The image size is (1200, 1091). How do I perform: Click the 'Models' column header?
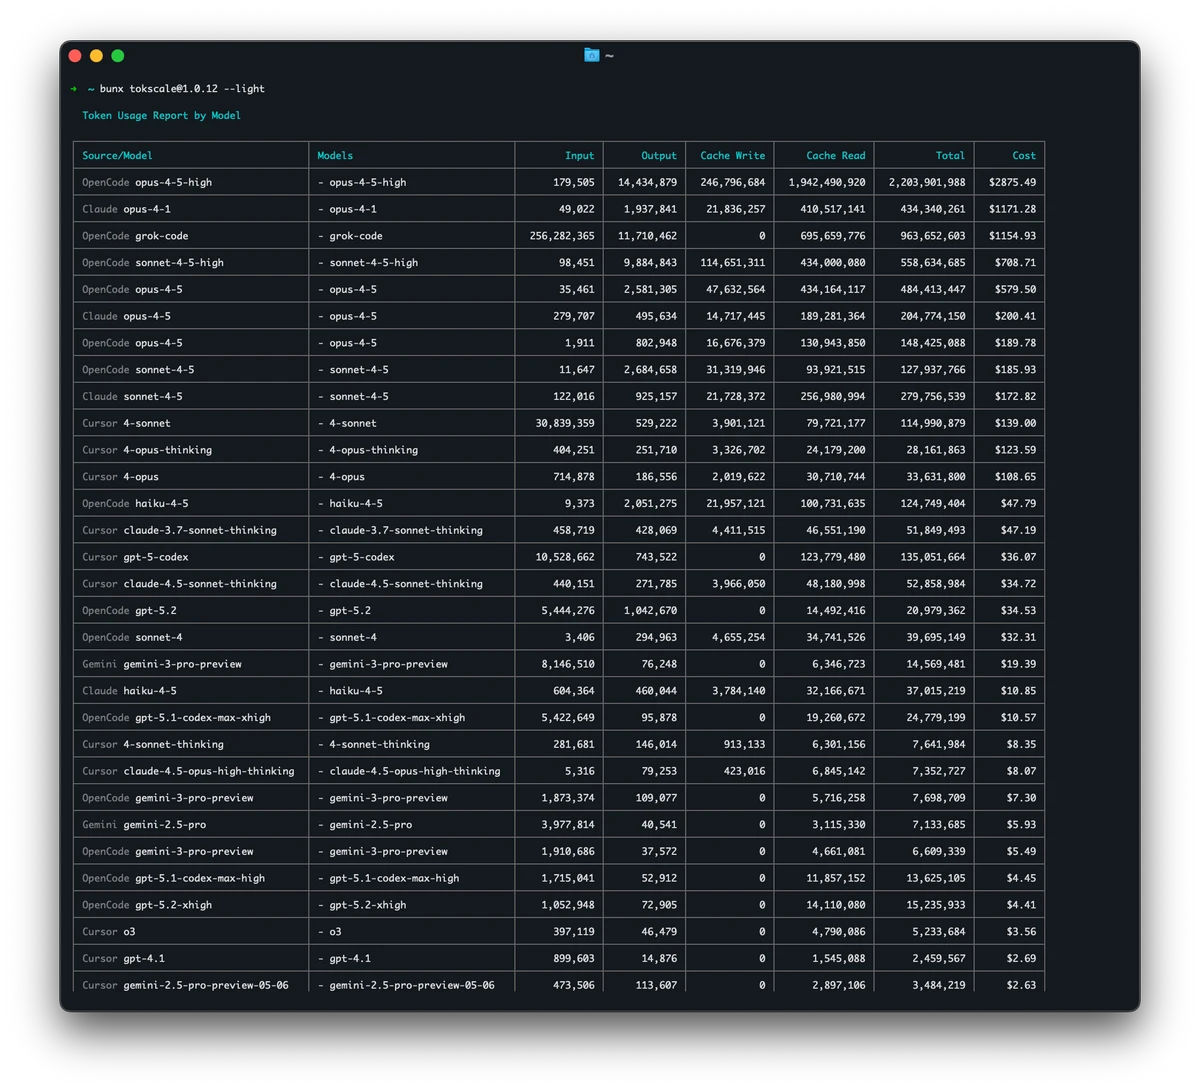tap(335, 156)
